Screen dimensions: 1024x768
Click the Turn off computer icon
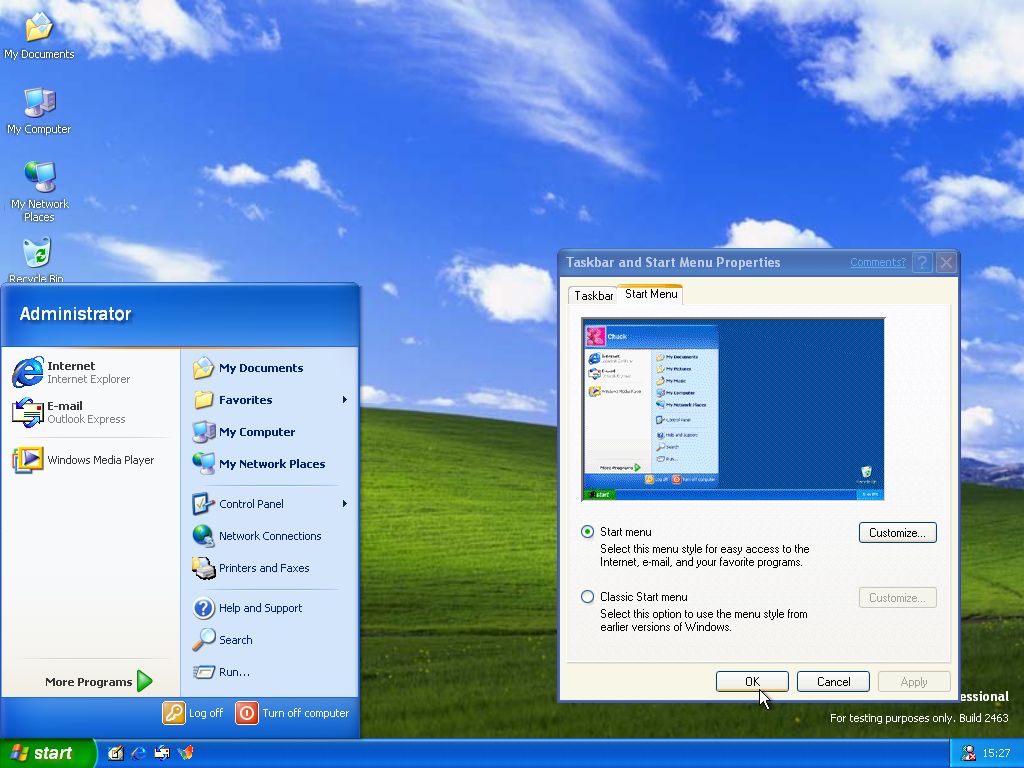[x=246, y=713]
